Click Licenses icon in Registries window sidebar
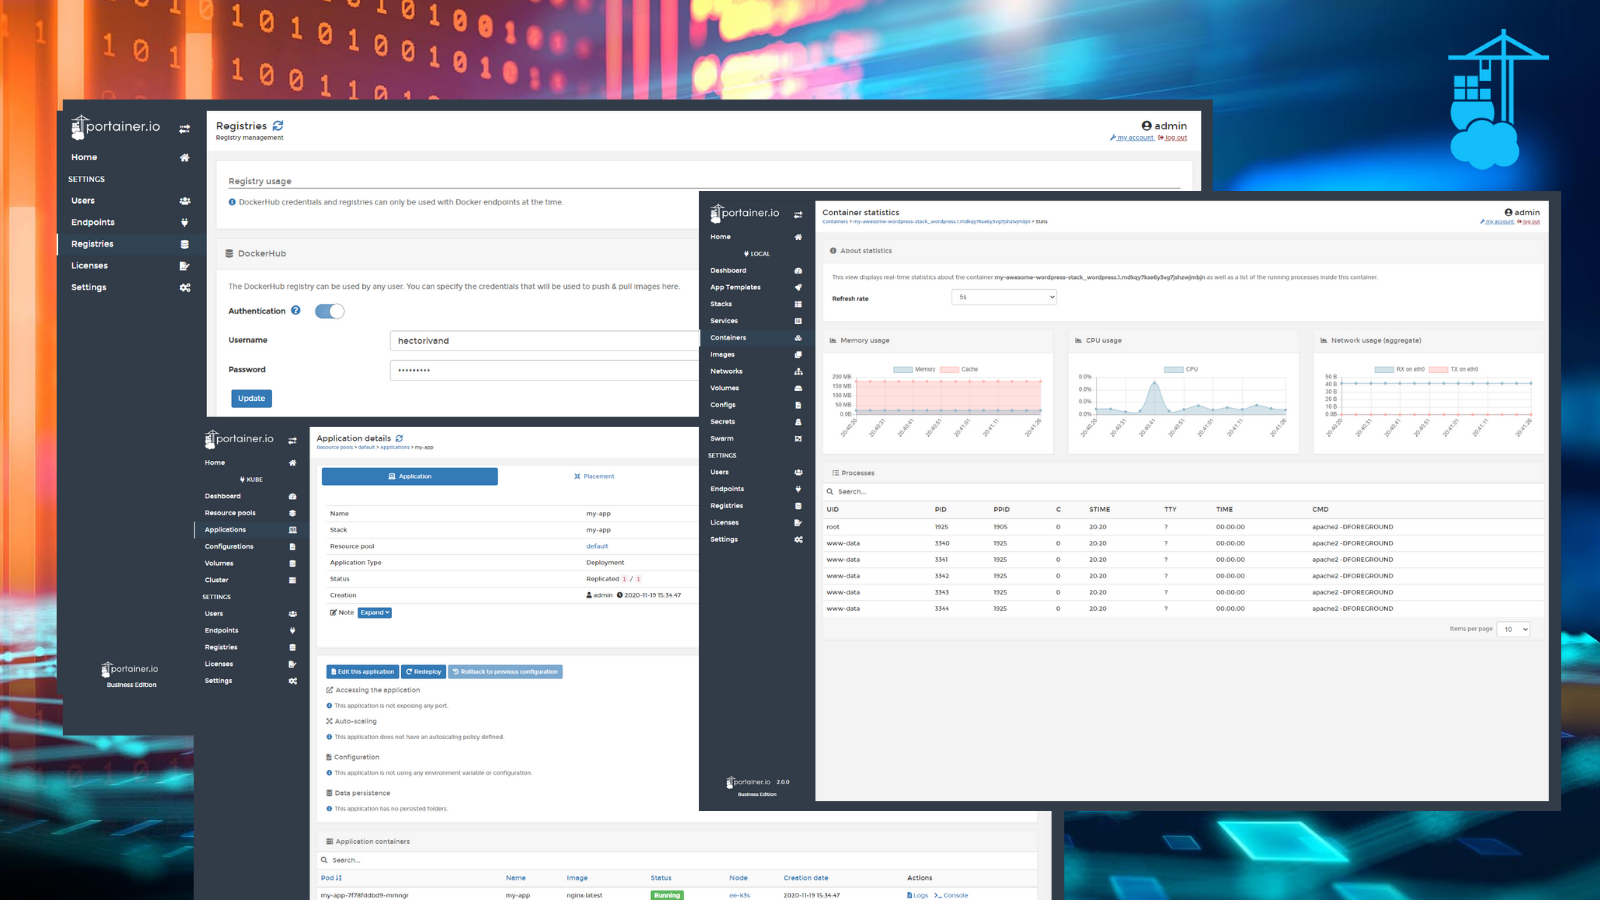Image resolution: width=1600 pixels, height=900 pixels. 184,266
